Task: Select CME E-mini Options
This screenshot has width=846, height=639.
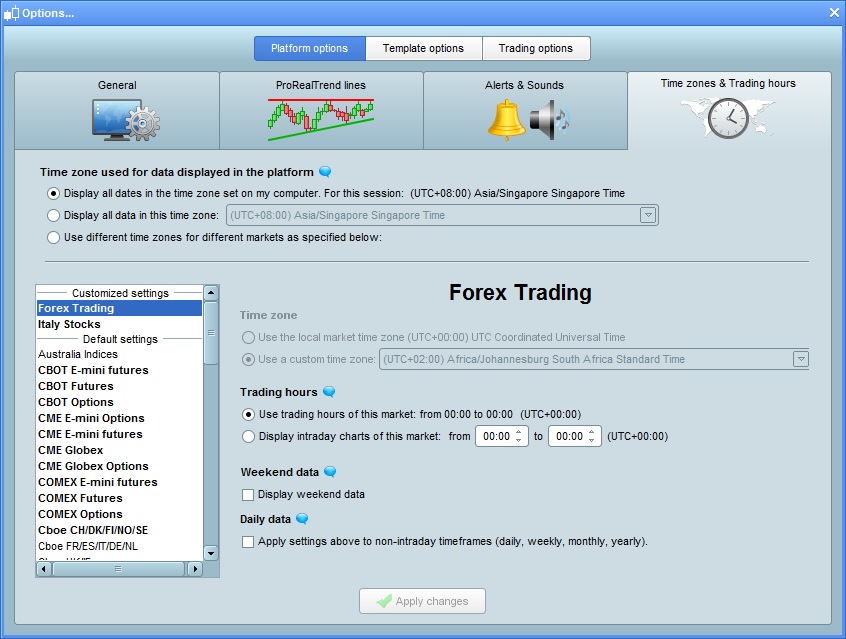Action: pos(119,418)
